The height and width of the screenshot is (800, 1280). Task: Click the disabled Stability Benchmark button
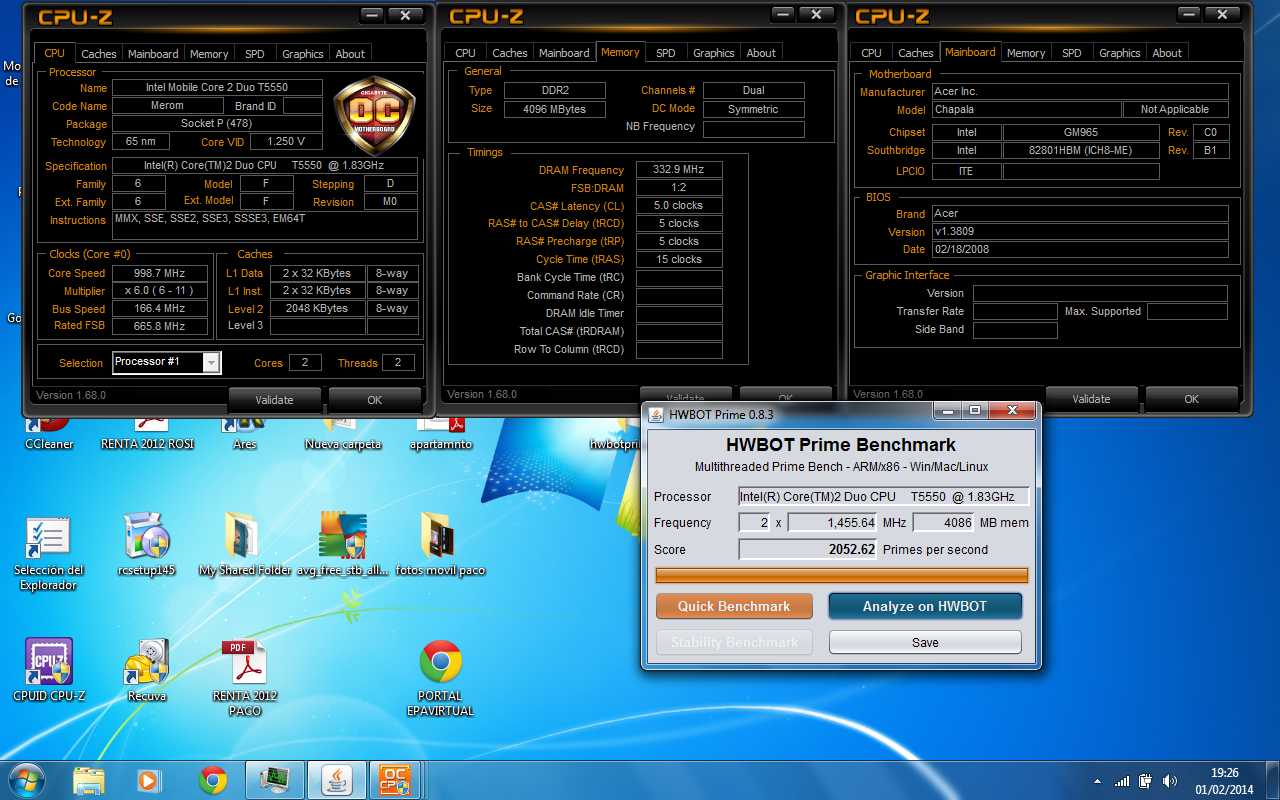(734, 642)
